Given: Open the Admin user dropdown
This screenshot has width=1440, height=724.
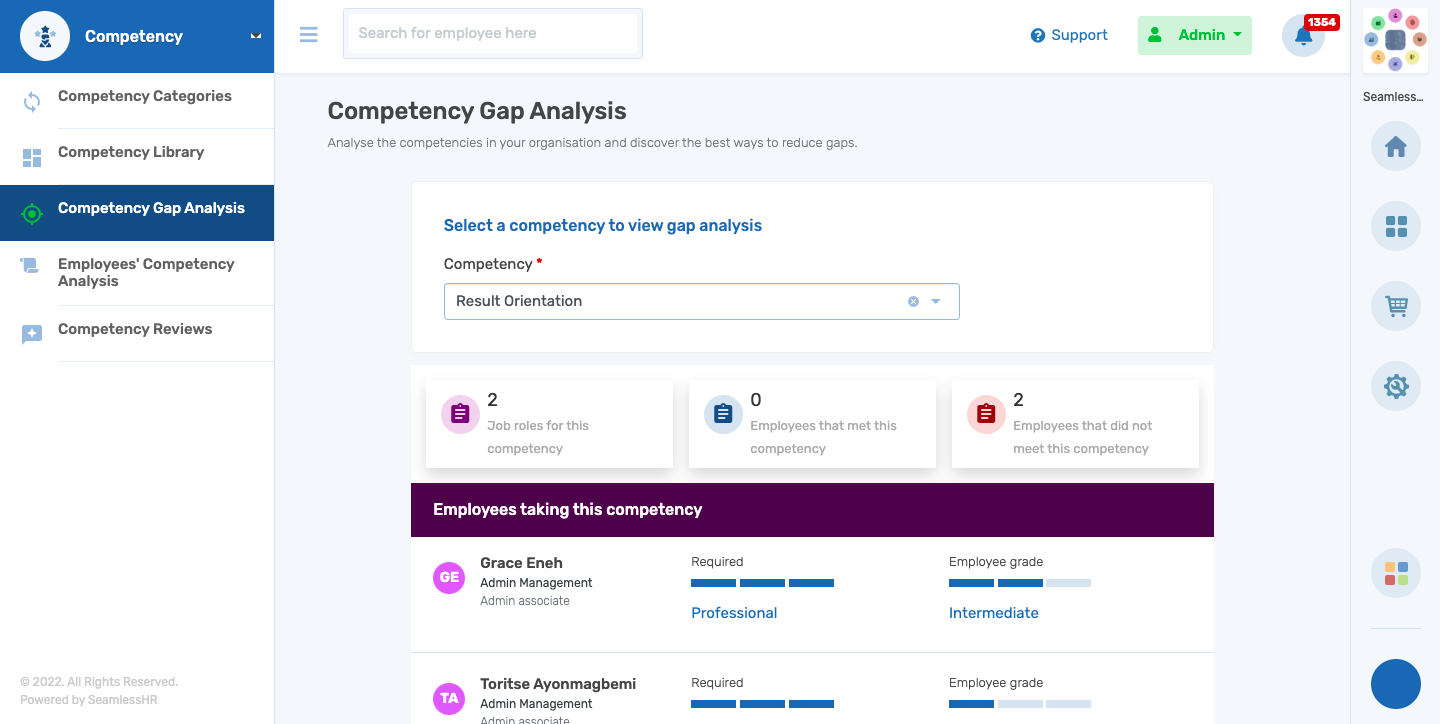Looking at the screenshot, I should pyautogui.click(x=1195, y=35).
